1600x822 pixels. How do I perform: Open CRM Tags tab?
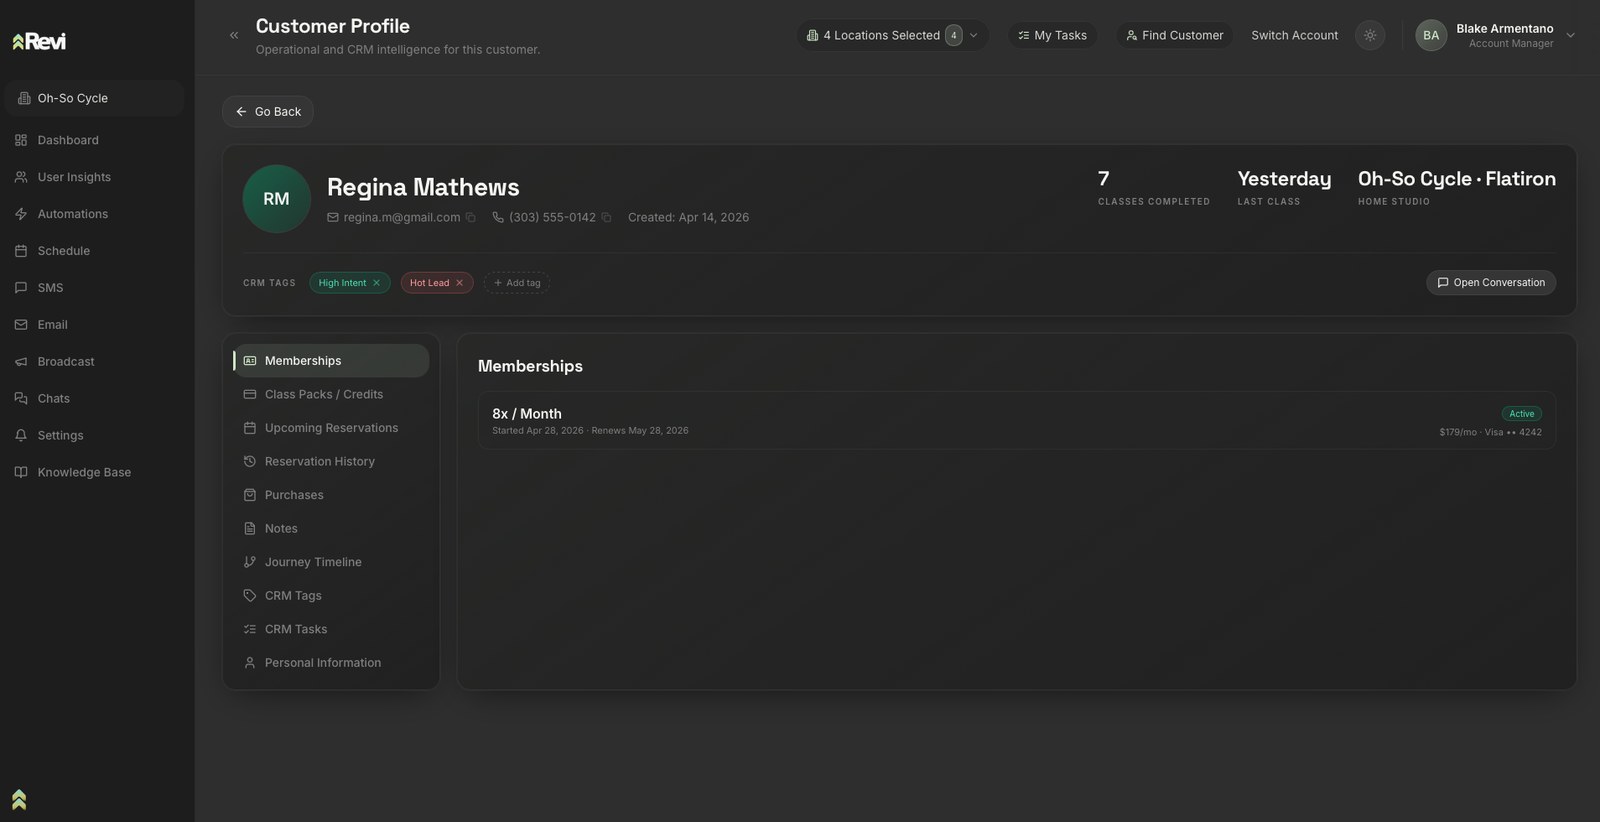[x=331, y=596]
